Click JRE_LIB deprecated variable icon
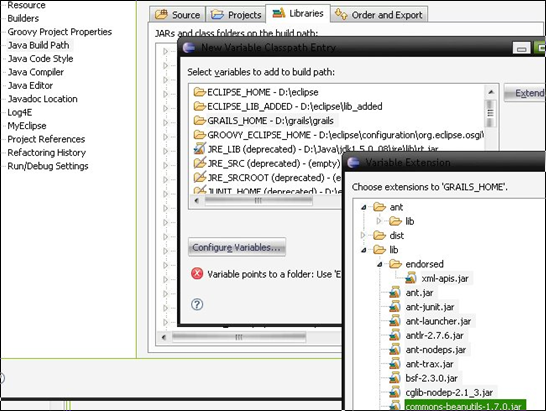The image size is (546, 411). click(200, 149)
